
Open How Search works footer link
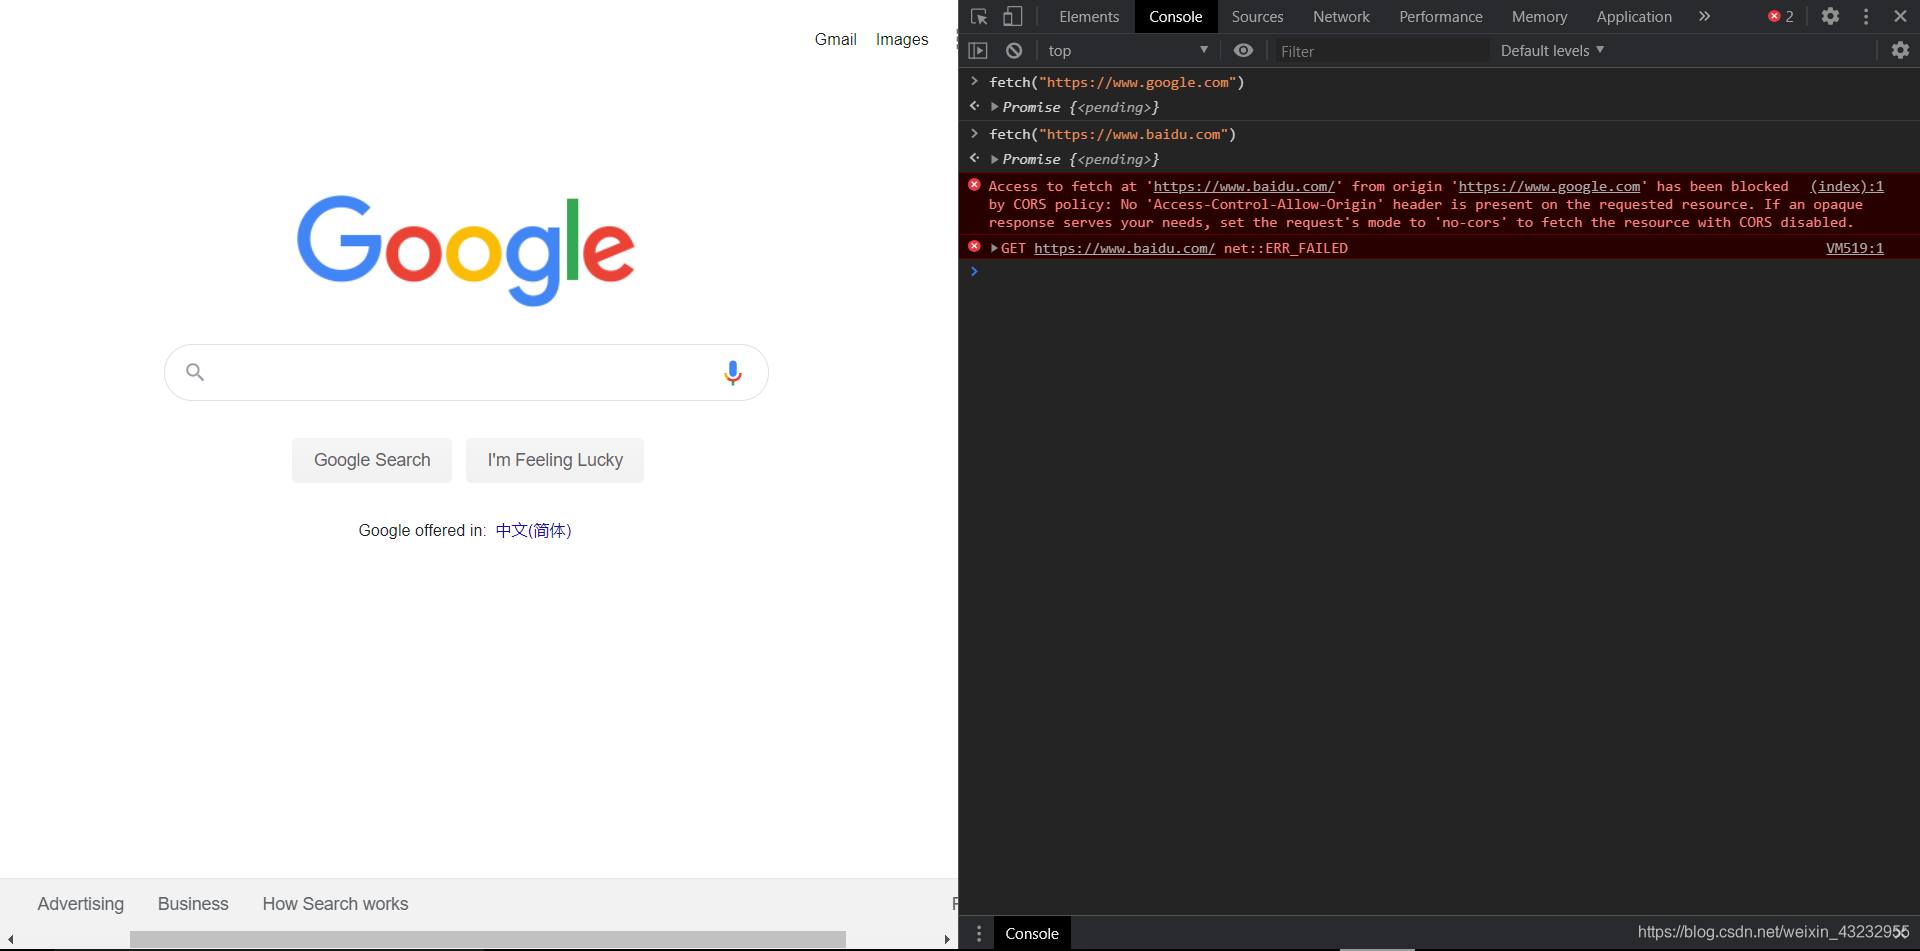click(335, 904)
